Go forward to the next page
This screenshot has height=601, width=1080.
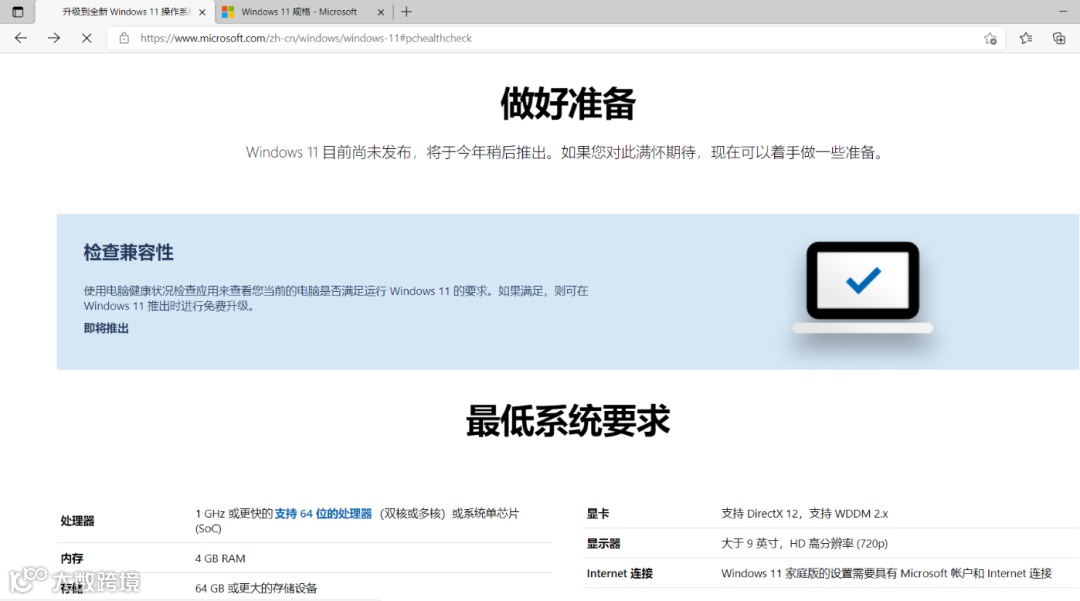pos(54,38)
